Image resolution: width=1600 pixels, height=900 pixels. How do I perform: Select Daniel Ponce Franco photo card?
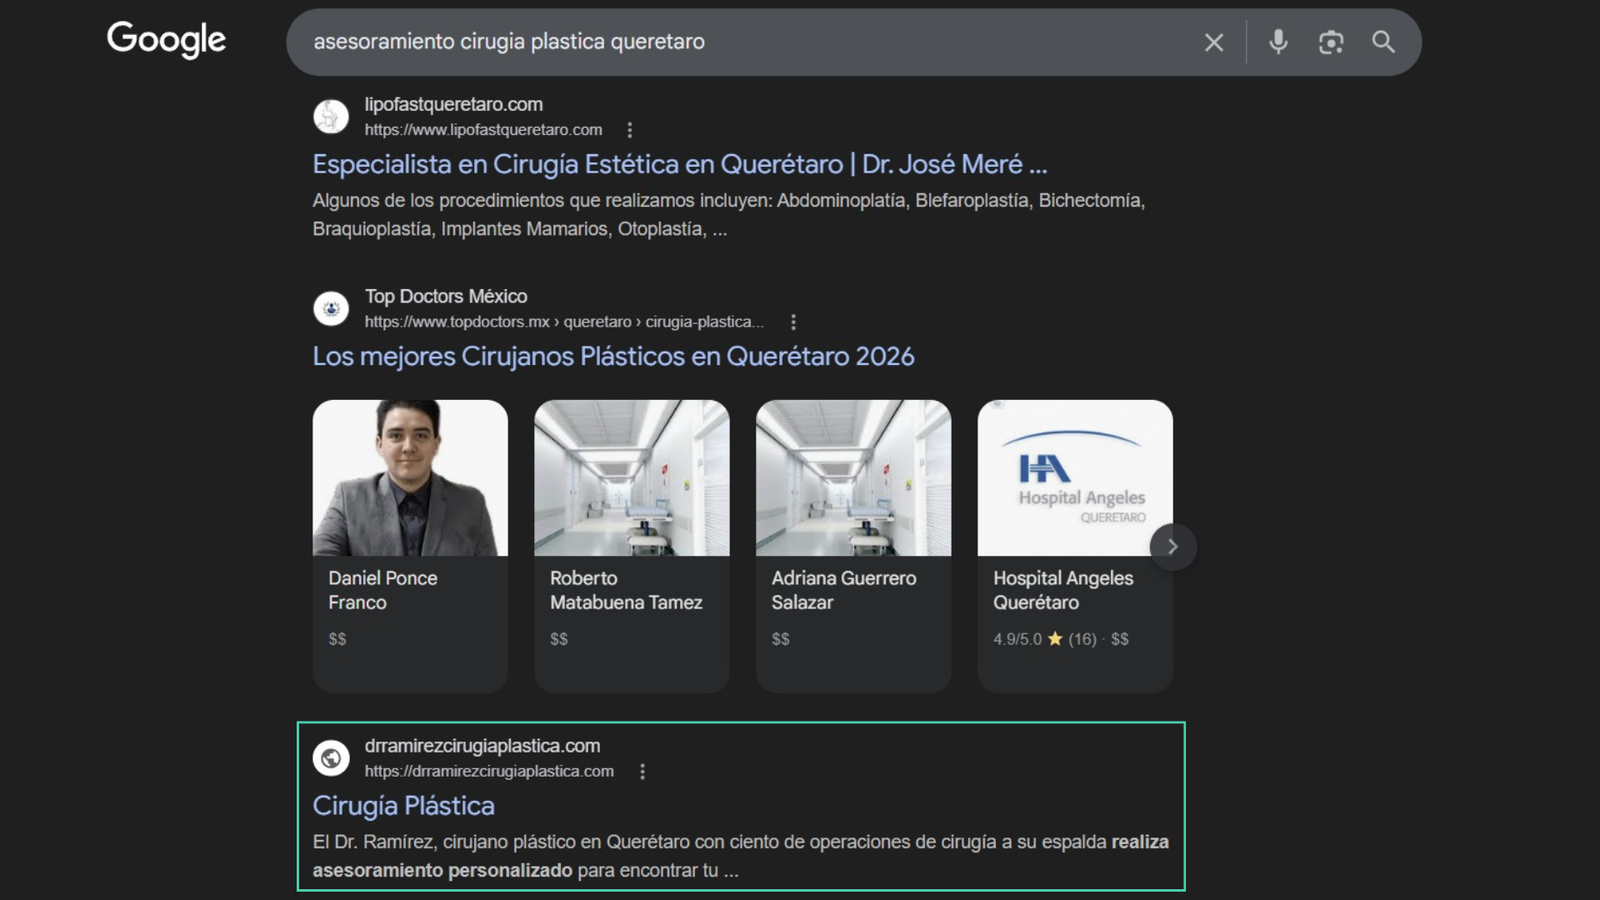coord(410,478)
